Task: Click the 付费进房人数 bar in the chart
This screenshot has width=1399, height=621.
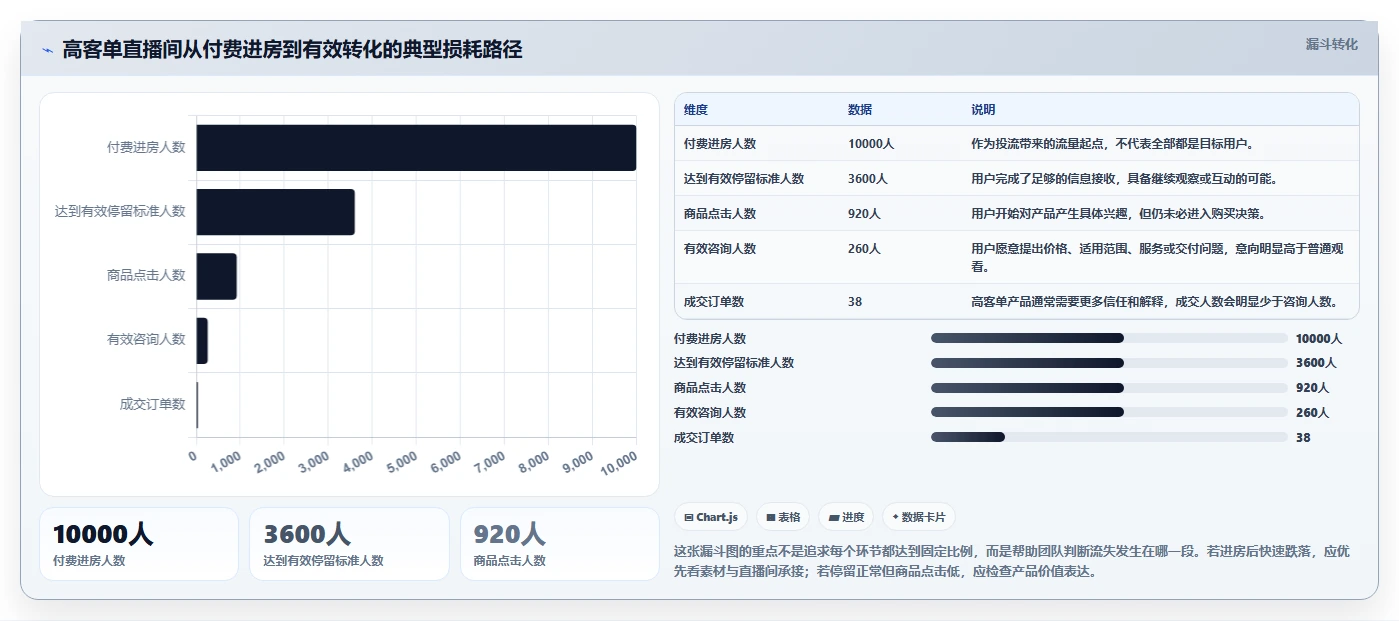Action: 416,147
